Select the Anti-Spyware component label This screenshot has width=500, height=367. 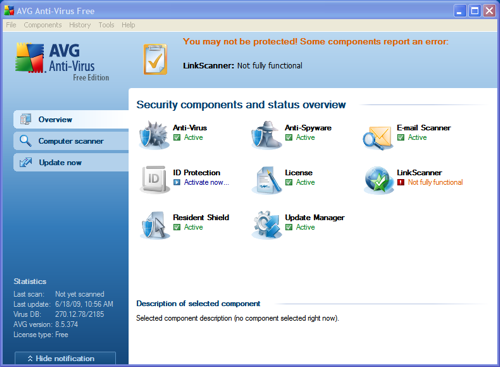(308, 128)
